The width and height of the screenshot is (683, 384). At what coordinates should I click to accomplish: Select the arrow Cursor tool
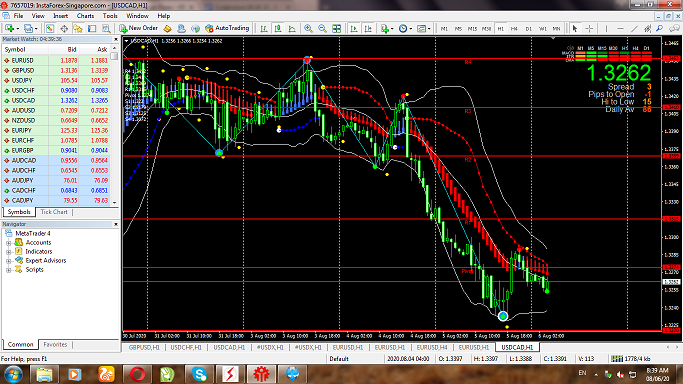pos(575,28)
